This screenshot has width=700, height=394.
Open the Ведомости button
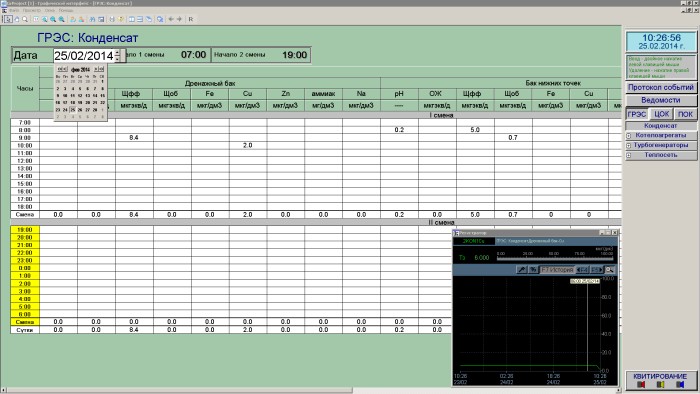click(661, 100)
